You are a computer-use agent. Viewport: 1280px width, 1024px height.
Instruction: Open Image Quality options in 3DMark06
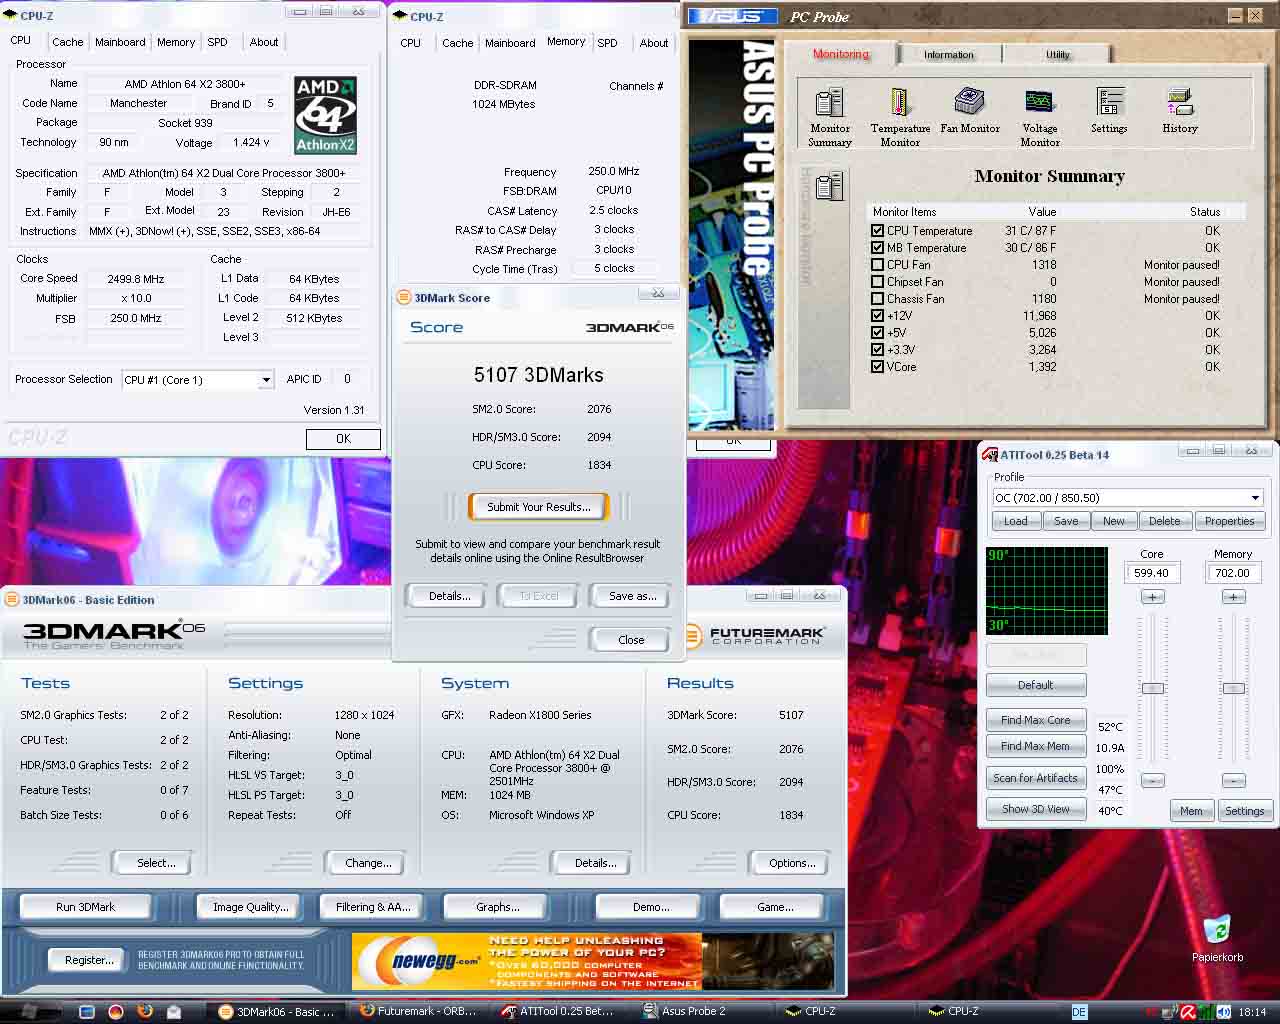pyautogui.click(x=250, y=907)
